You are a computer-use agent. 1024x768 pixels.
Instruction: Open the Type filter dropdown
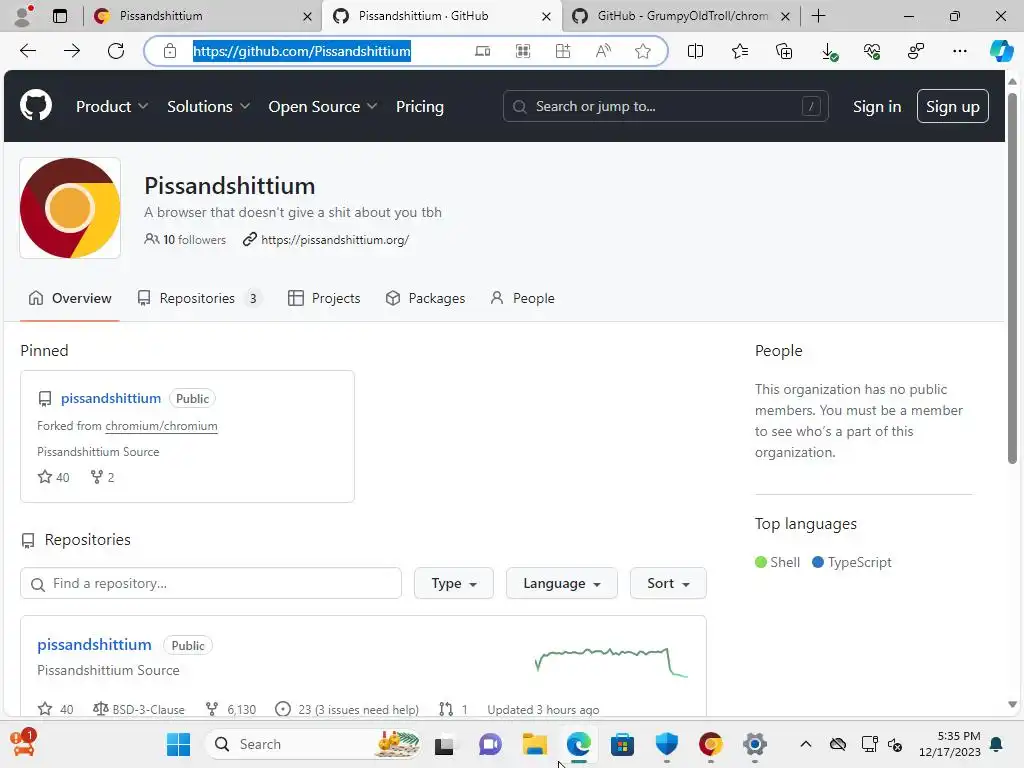pos(454,583)
